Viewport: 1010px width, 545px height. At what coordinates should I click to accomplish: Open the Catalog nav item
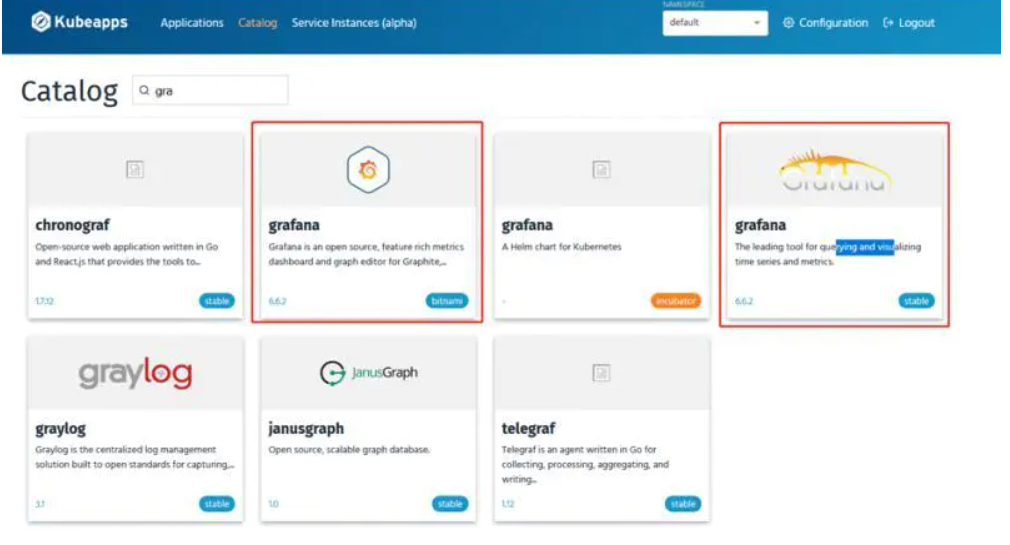click(x=257, y=23)
